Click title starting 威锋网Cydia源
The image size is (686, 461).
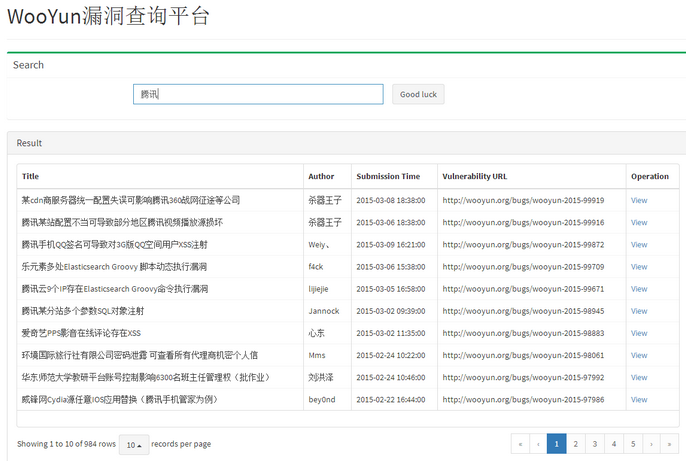click(x=120, y=400)
